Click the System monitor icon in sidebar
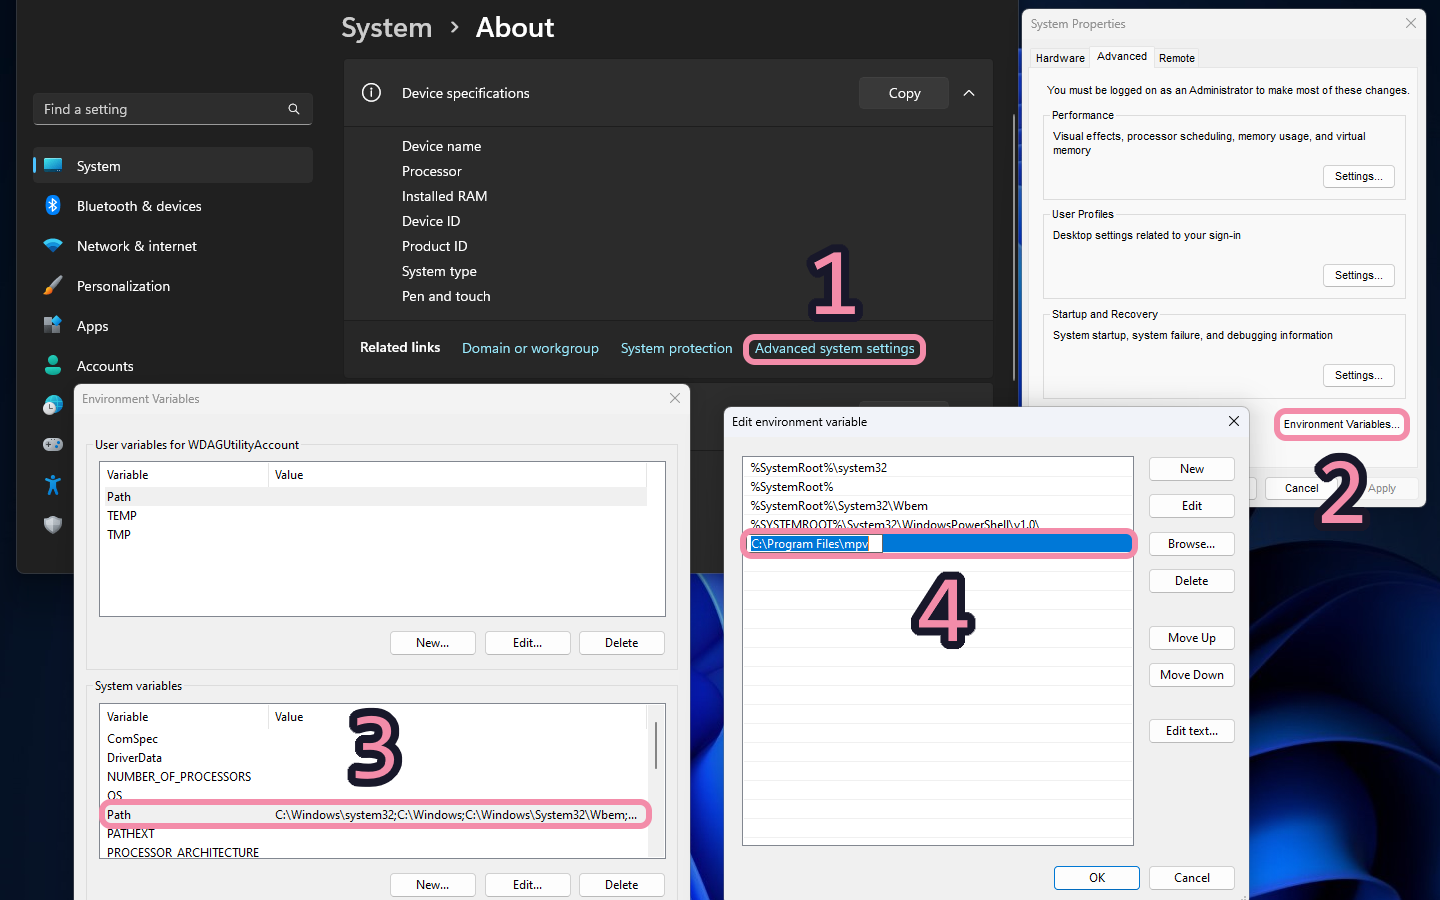 53,165
